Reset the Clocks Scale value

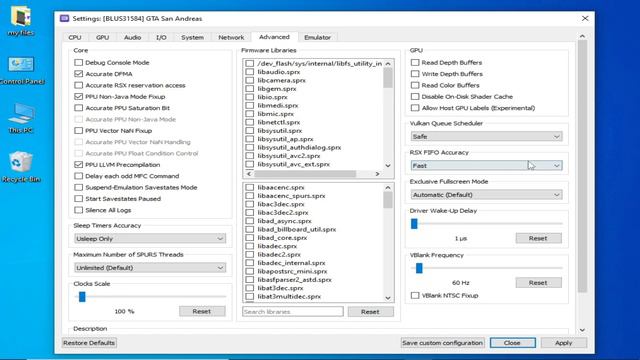(x=202, y=311)
